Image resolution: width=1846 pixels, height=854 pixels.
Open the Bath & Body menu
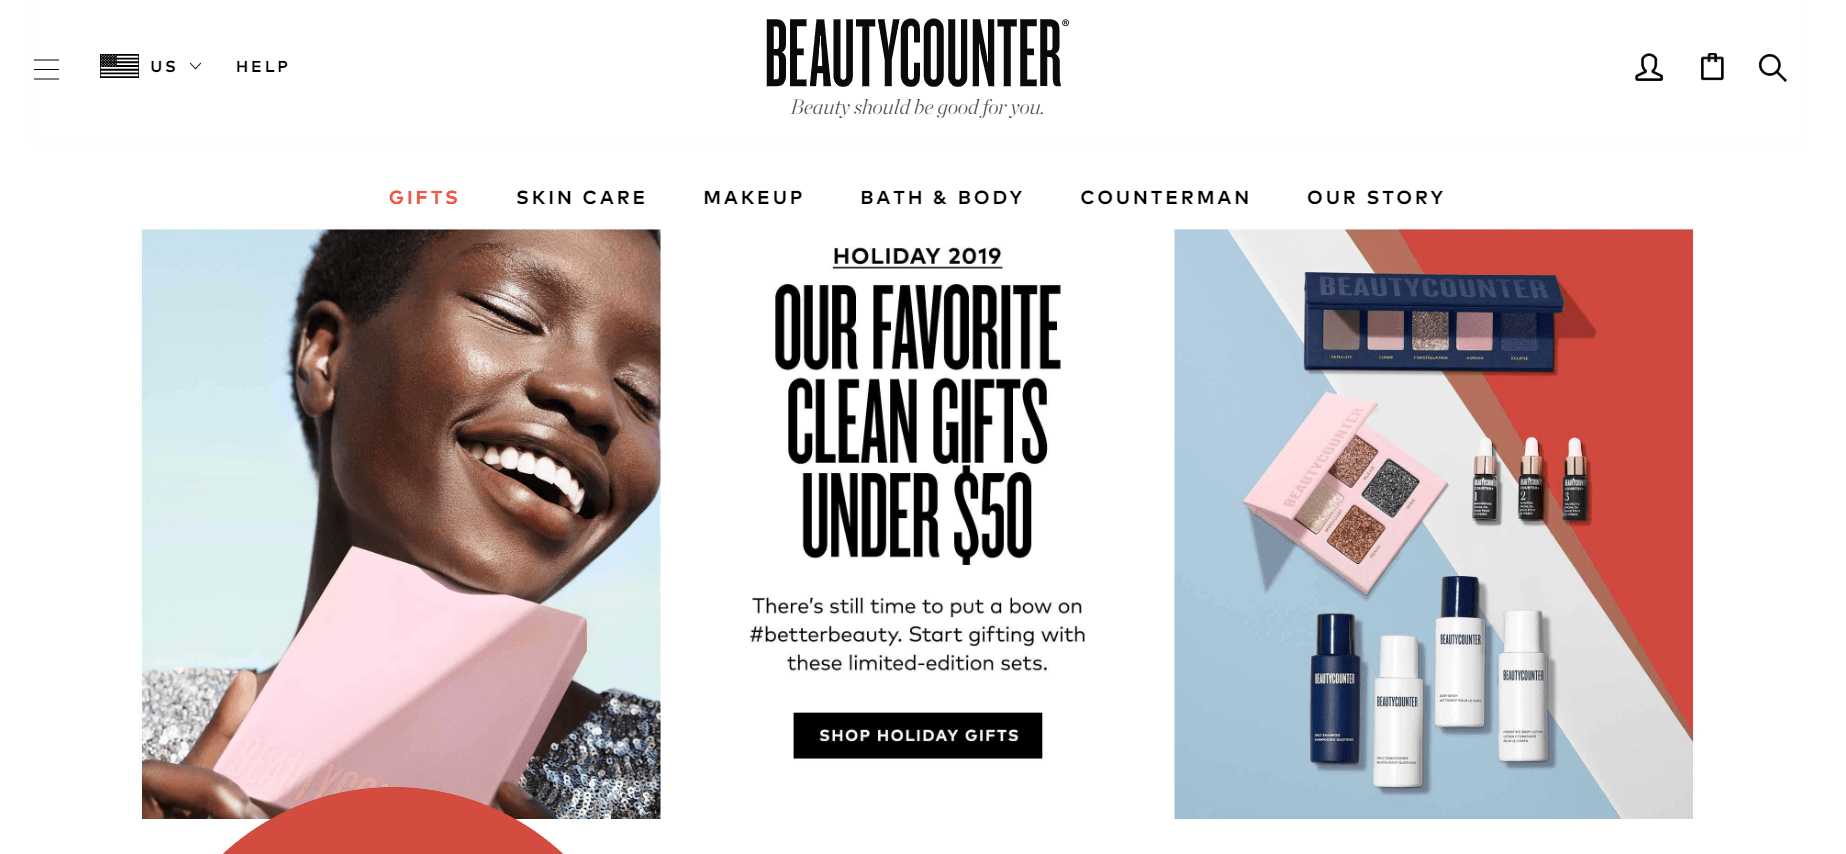942,198
